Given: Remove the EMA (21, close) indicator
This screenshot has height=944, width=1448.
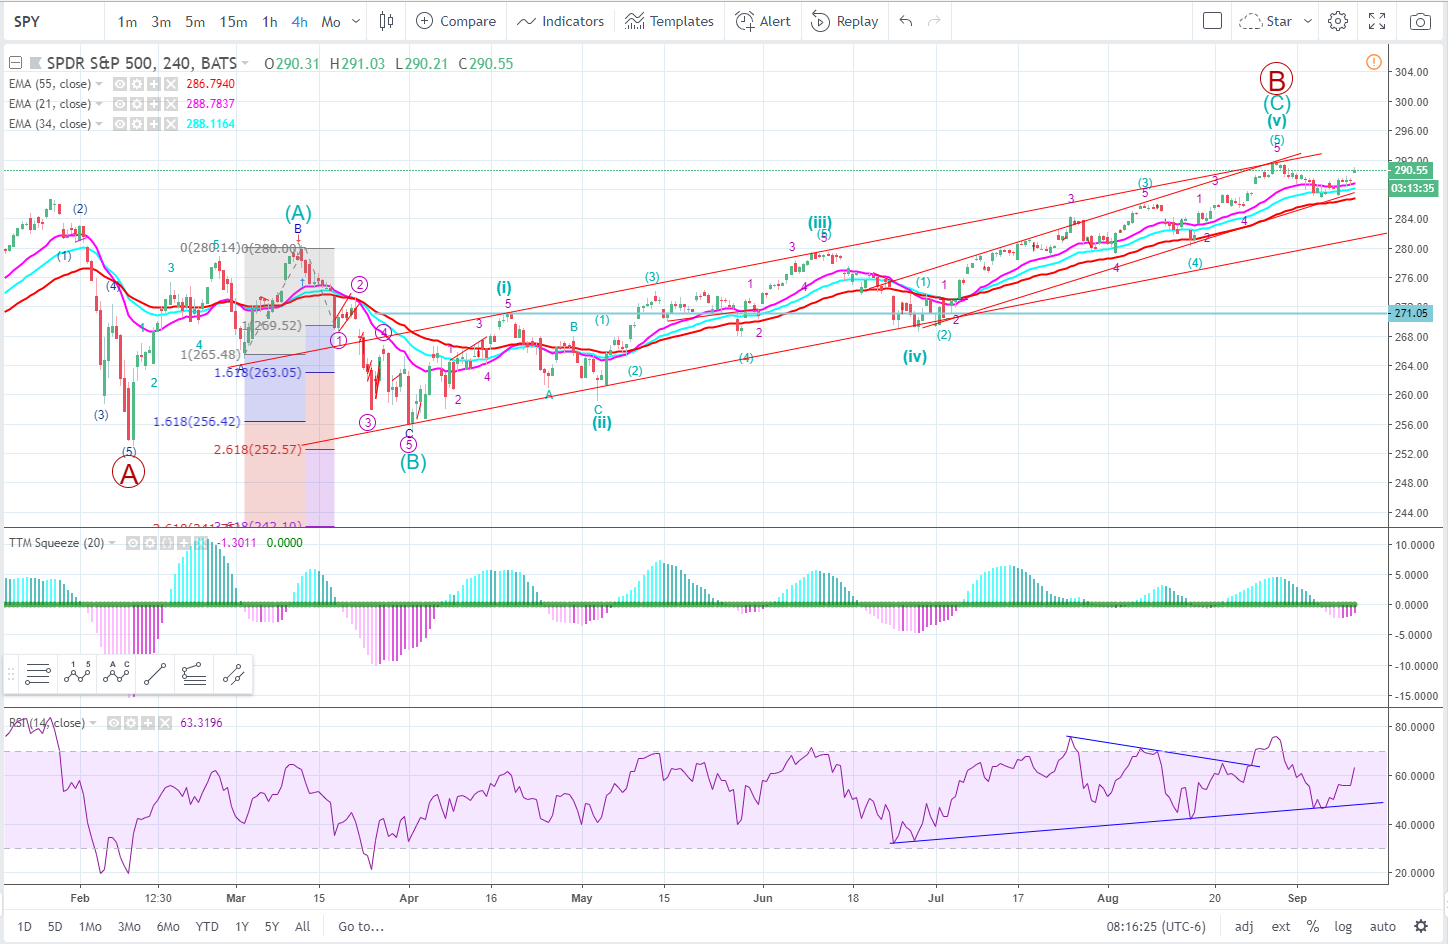Looking at the screenshot, I should [171, 104].
